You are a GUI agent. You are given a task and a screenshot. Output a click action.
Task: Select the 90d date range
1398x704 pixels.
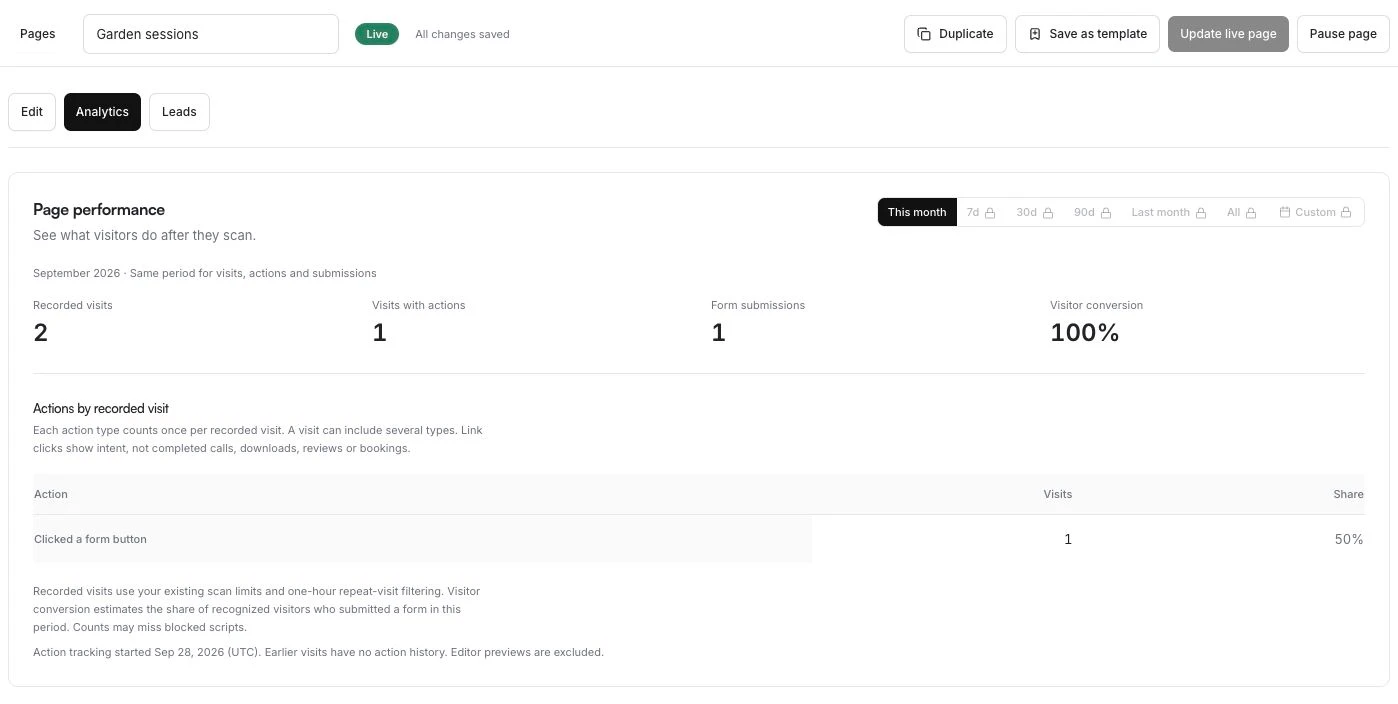pos(1093,212)
